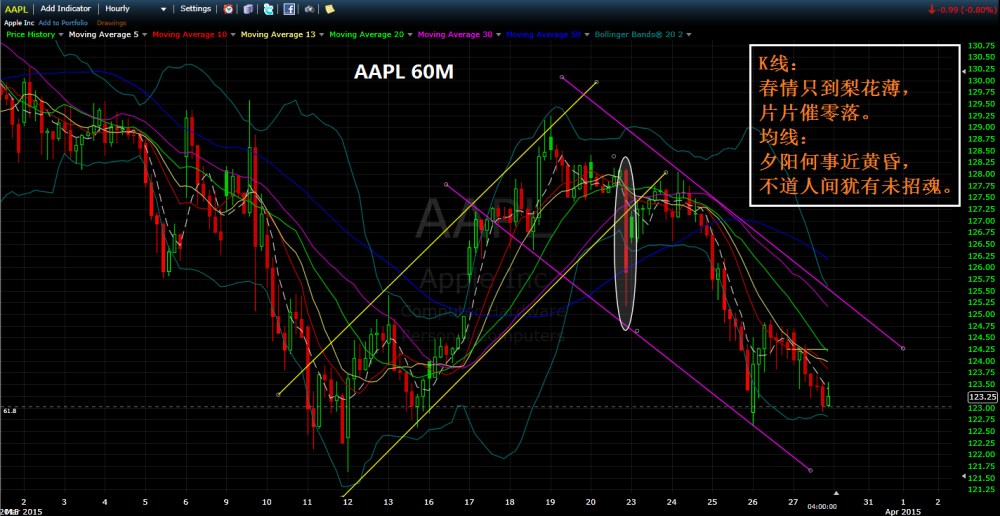This screenshot has height=516, width=1000.
Task: Expand the Price History options arrow
Action: coord(62,35)
